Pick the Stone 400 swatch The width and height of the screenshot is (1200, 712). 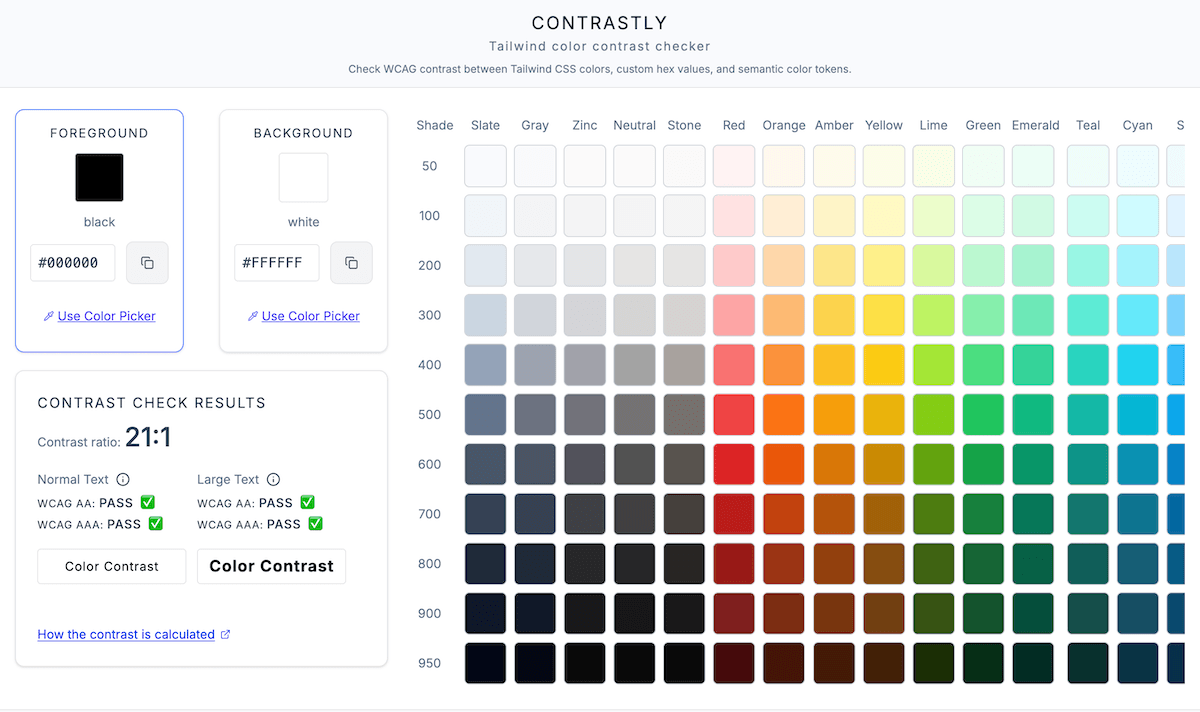(x=684, y=365)
